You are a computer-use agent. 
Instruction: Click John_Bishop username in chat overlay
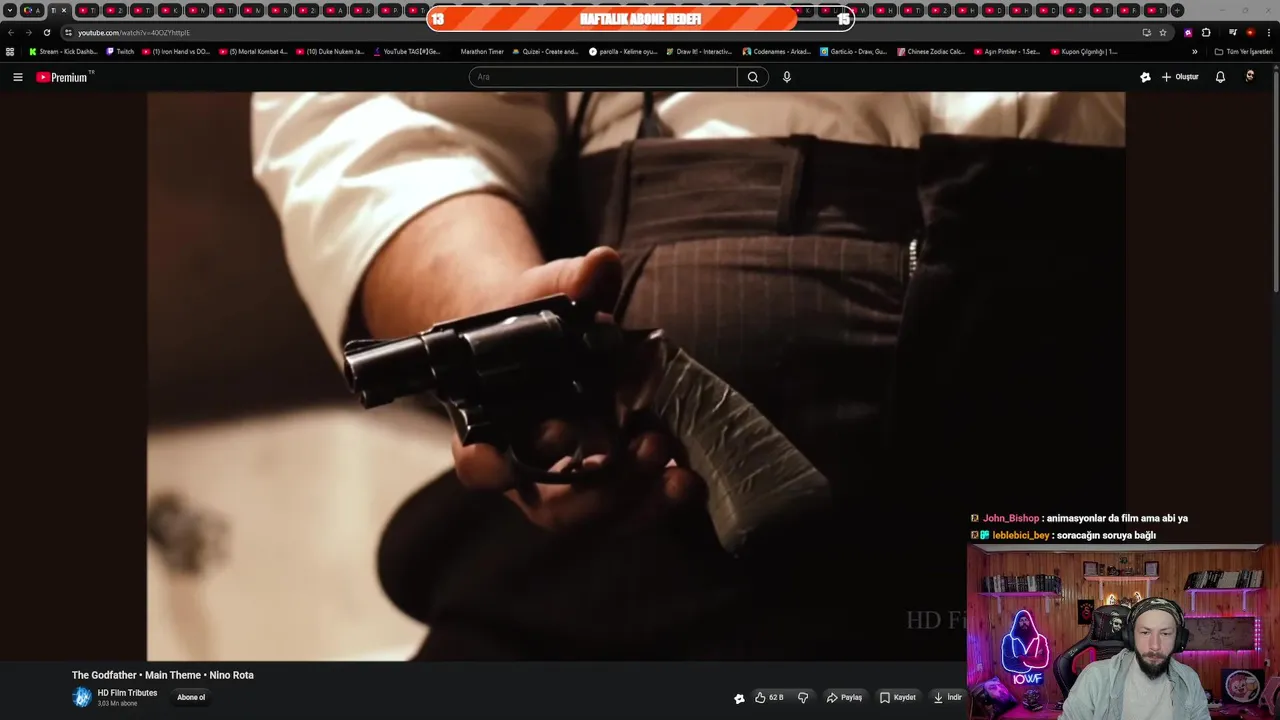pos(1011,518)
